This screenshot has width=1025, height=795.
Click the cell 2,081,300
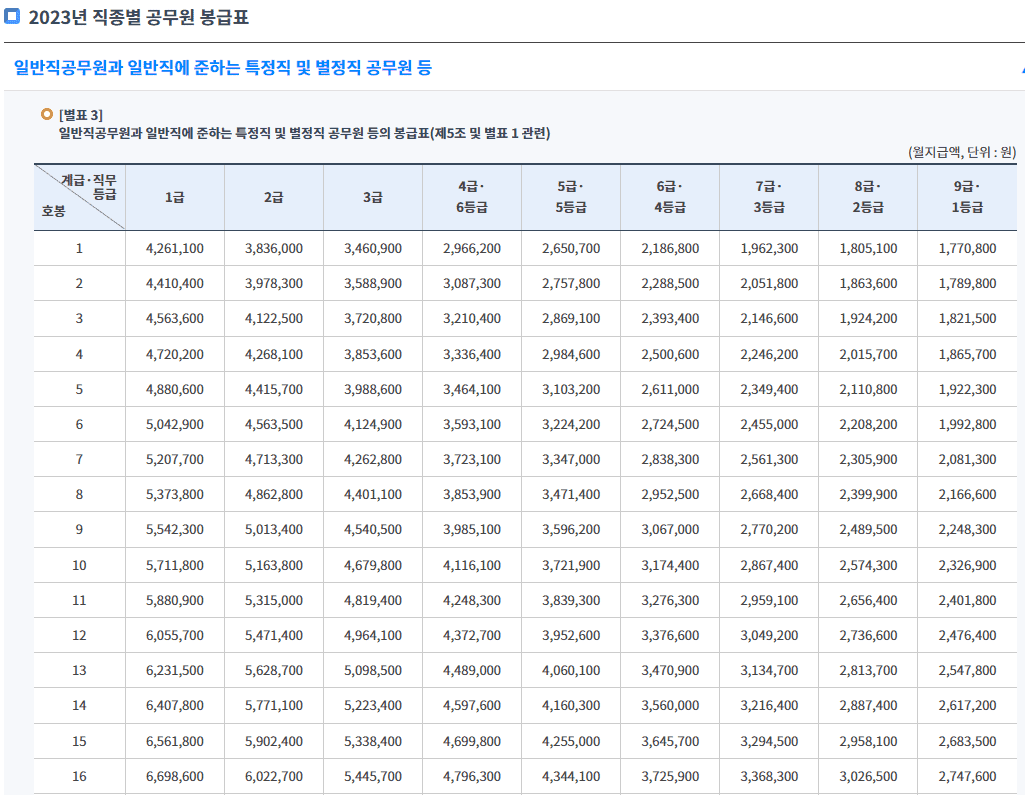pos(967,460)
